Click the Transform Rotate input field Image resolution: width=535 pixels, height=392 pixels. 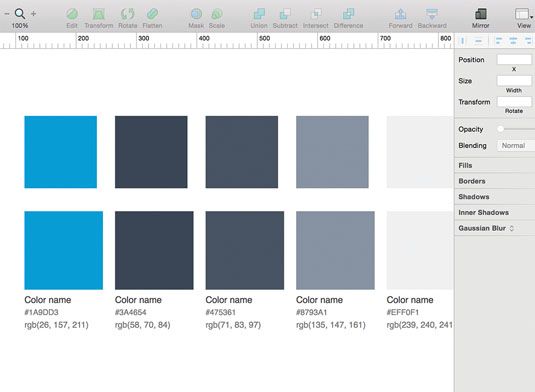tap(514, 101)
